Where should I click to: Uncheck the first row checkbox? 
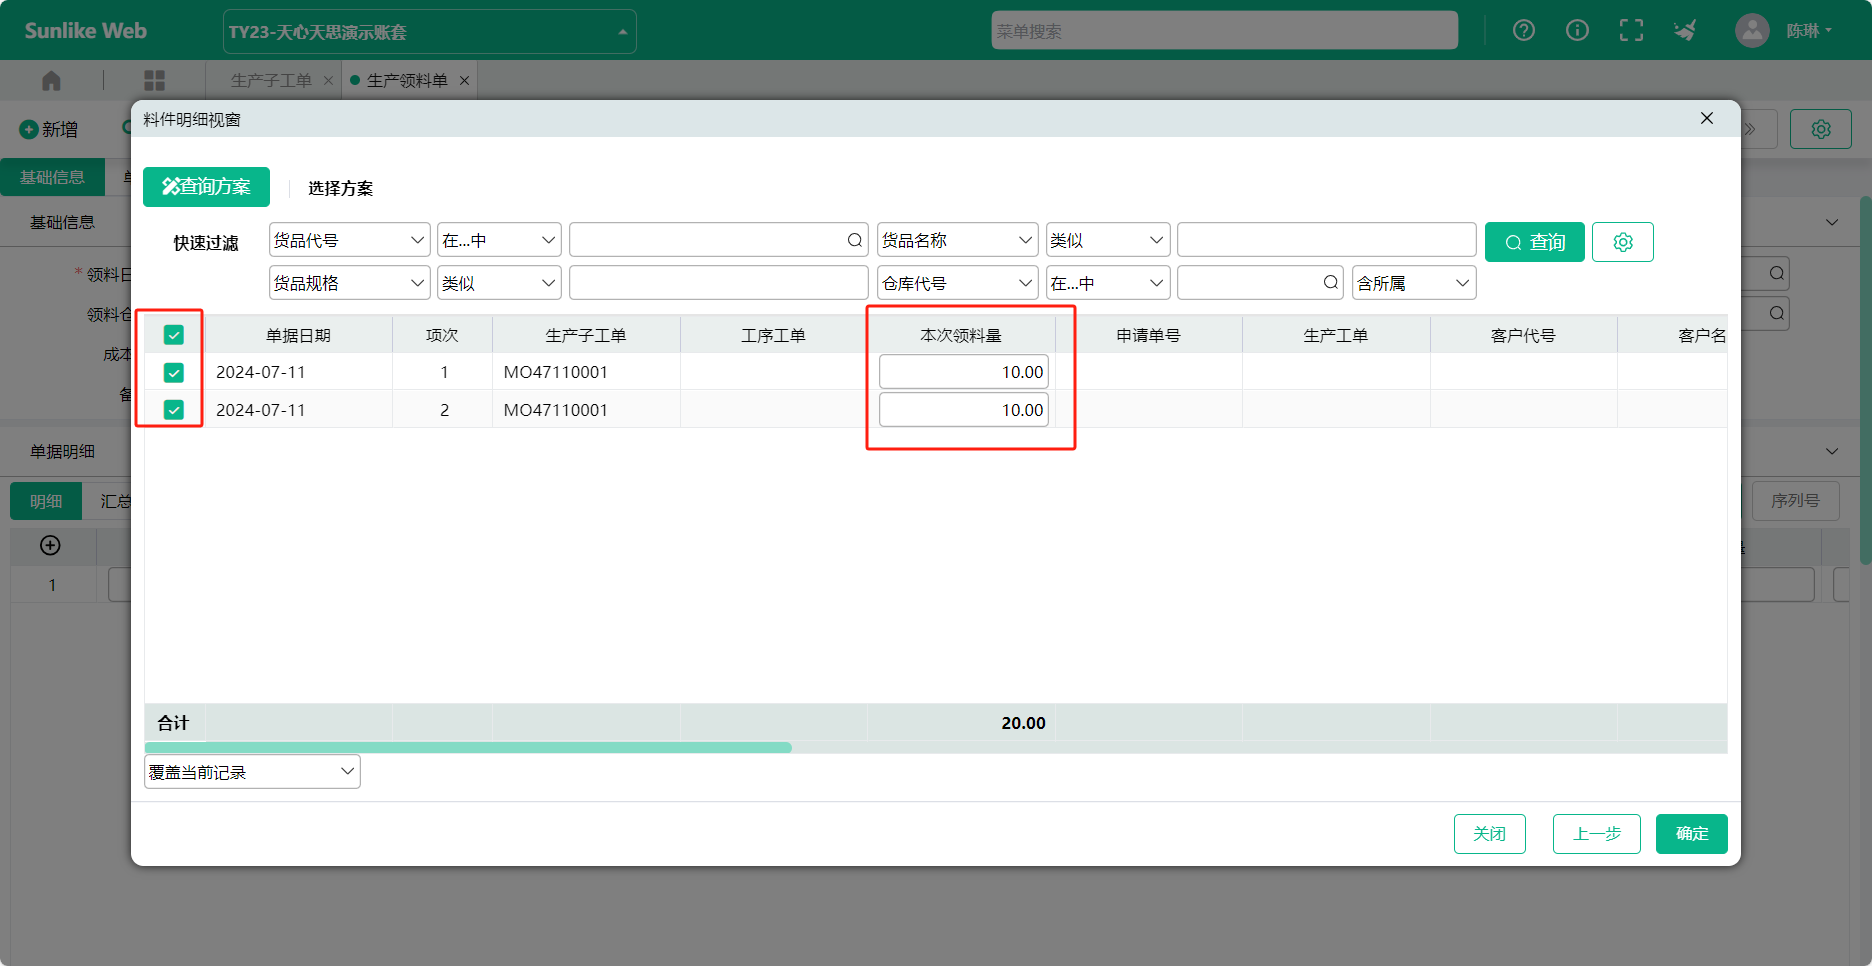(x=174, y=373)
